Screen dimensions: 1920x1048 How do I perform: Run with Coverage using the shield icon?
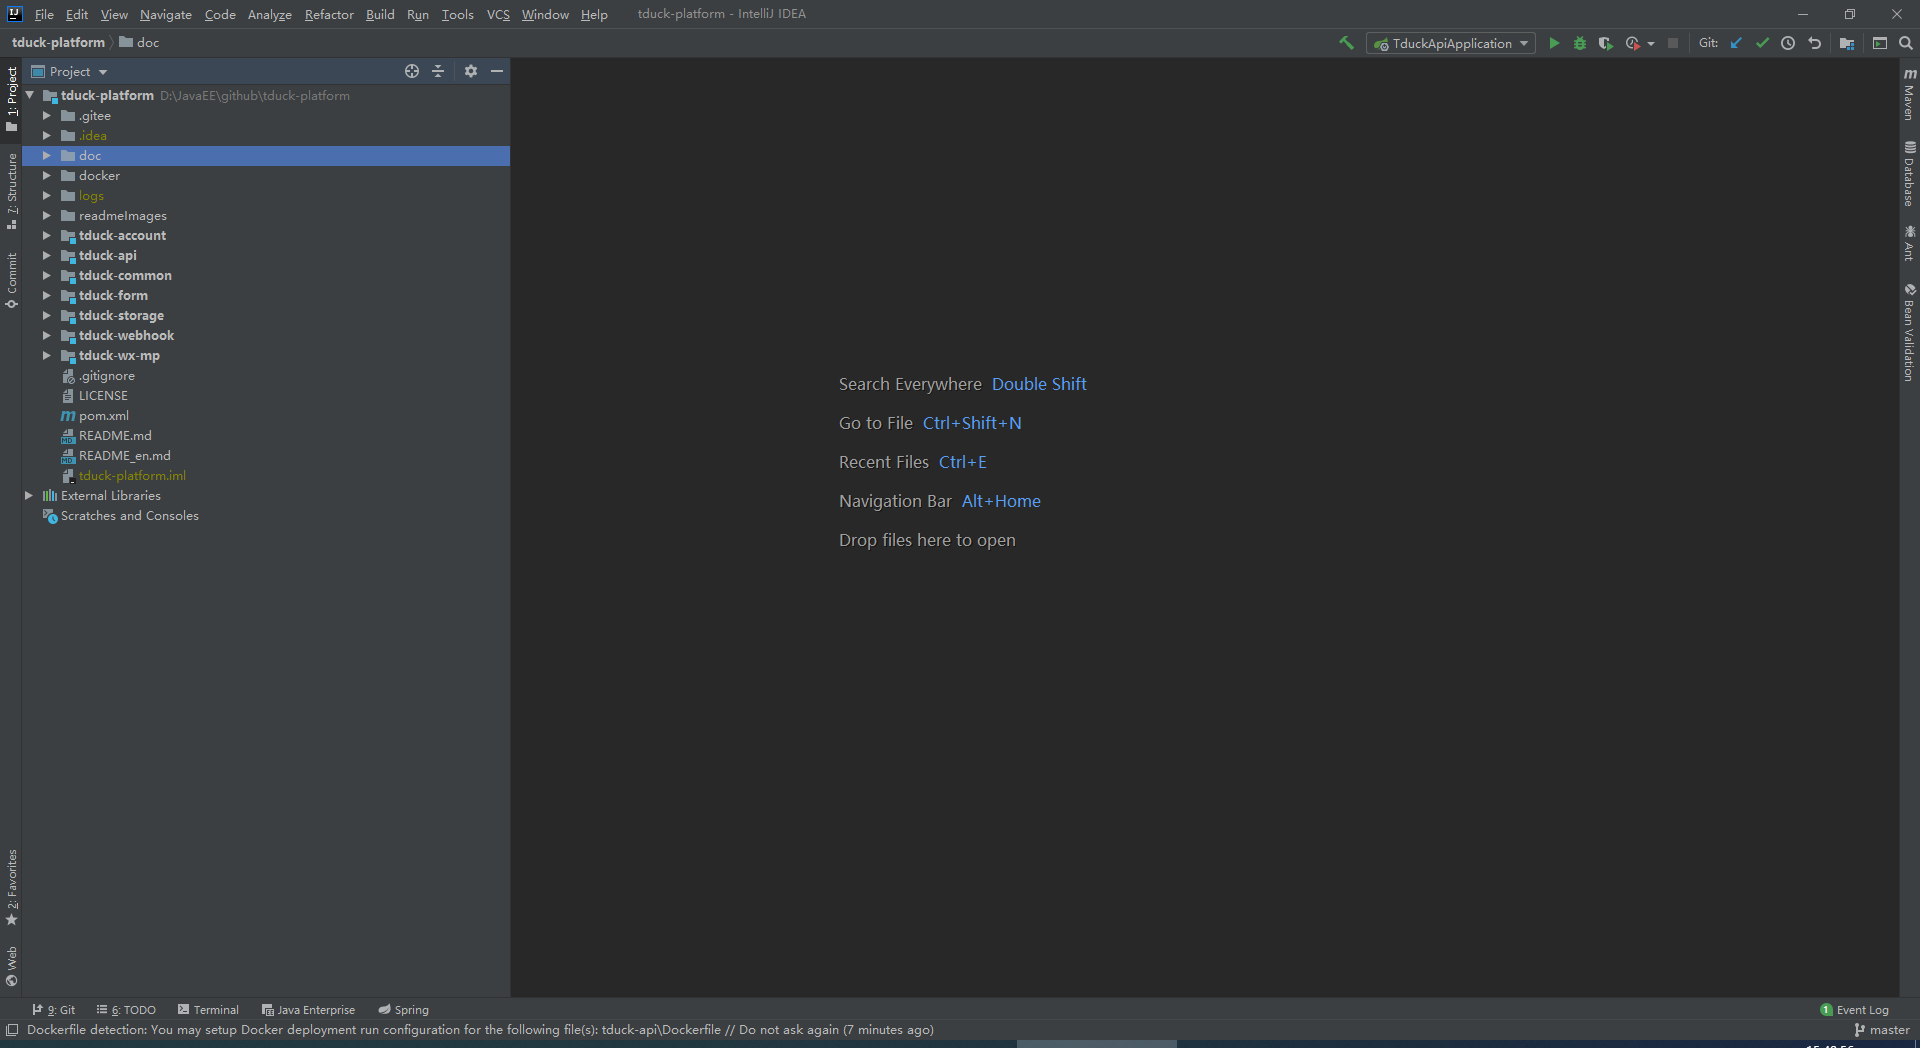coord(1605,43)
